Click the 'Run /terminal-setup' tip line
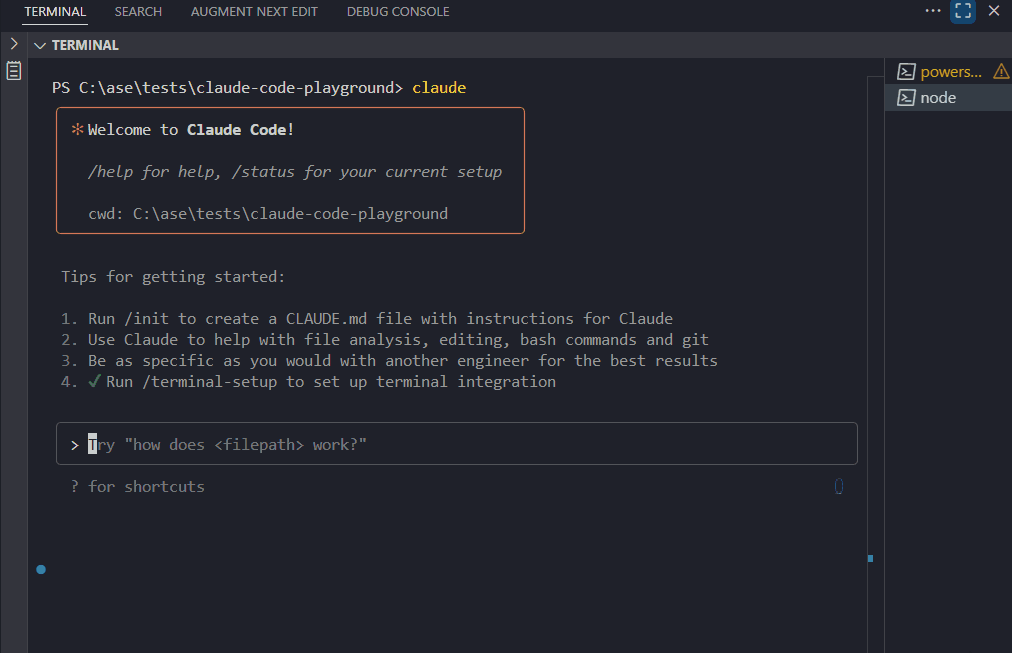 330,381
